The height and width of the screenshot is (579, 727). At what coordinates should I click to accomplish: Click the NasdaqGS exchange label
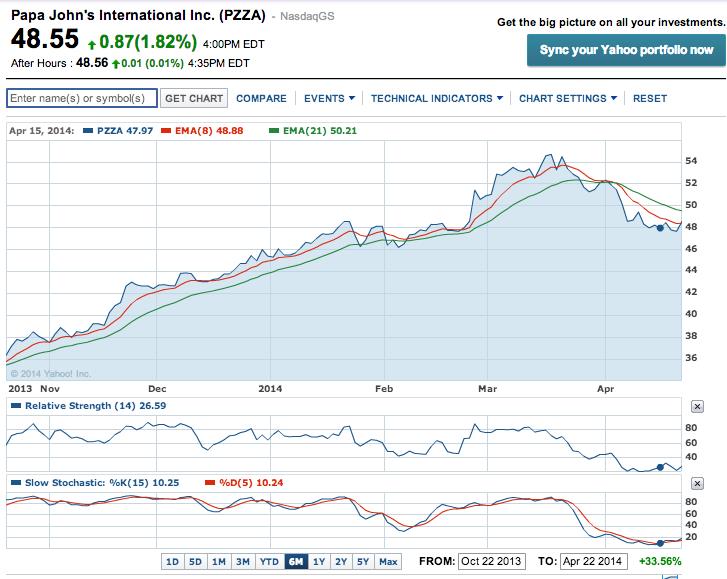coord(307,16)
